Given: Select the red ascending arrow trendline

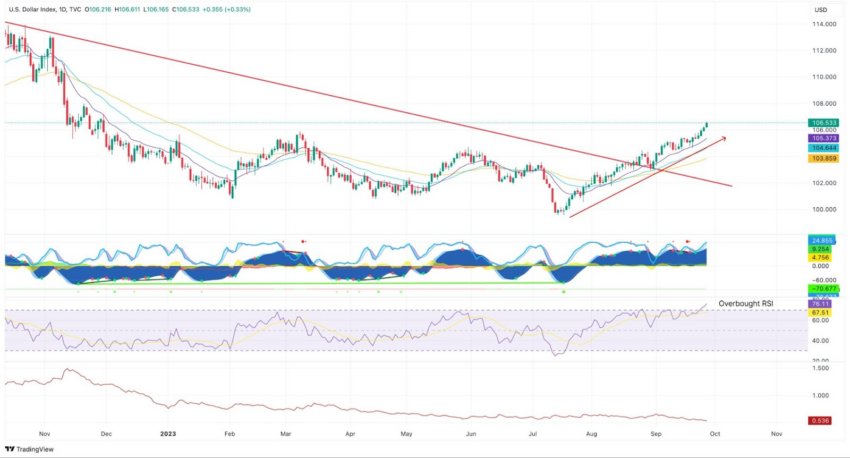Looking at the screenshot, I should pyautogui.click(x=648, y=177).
